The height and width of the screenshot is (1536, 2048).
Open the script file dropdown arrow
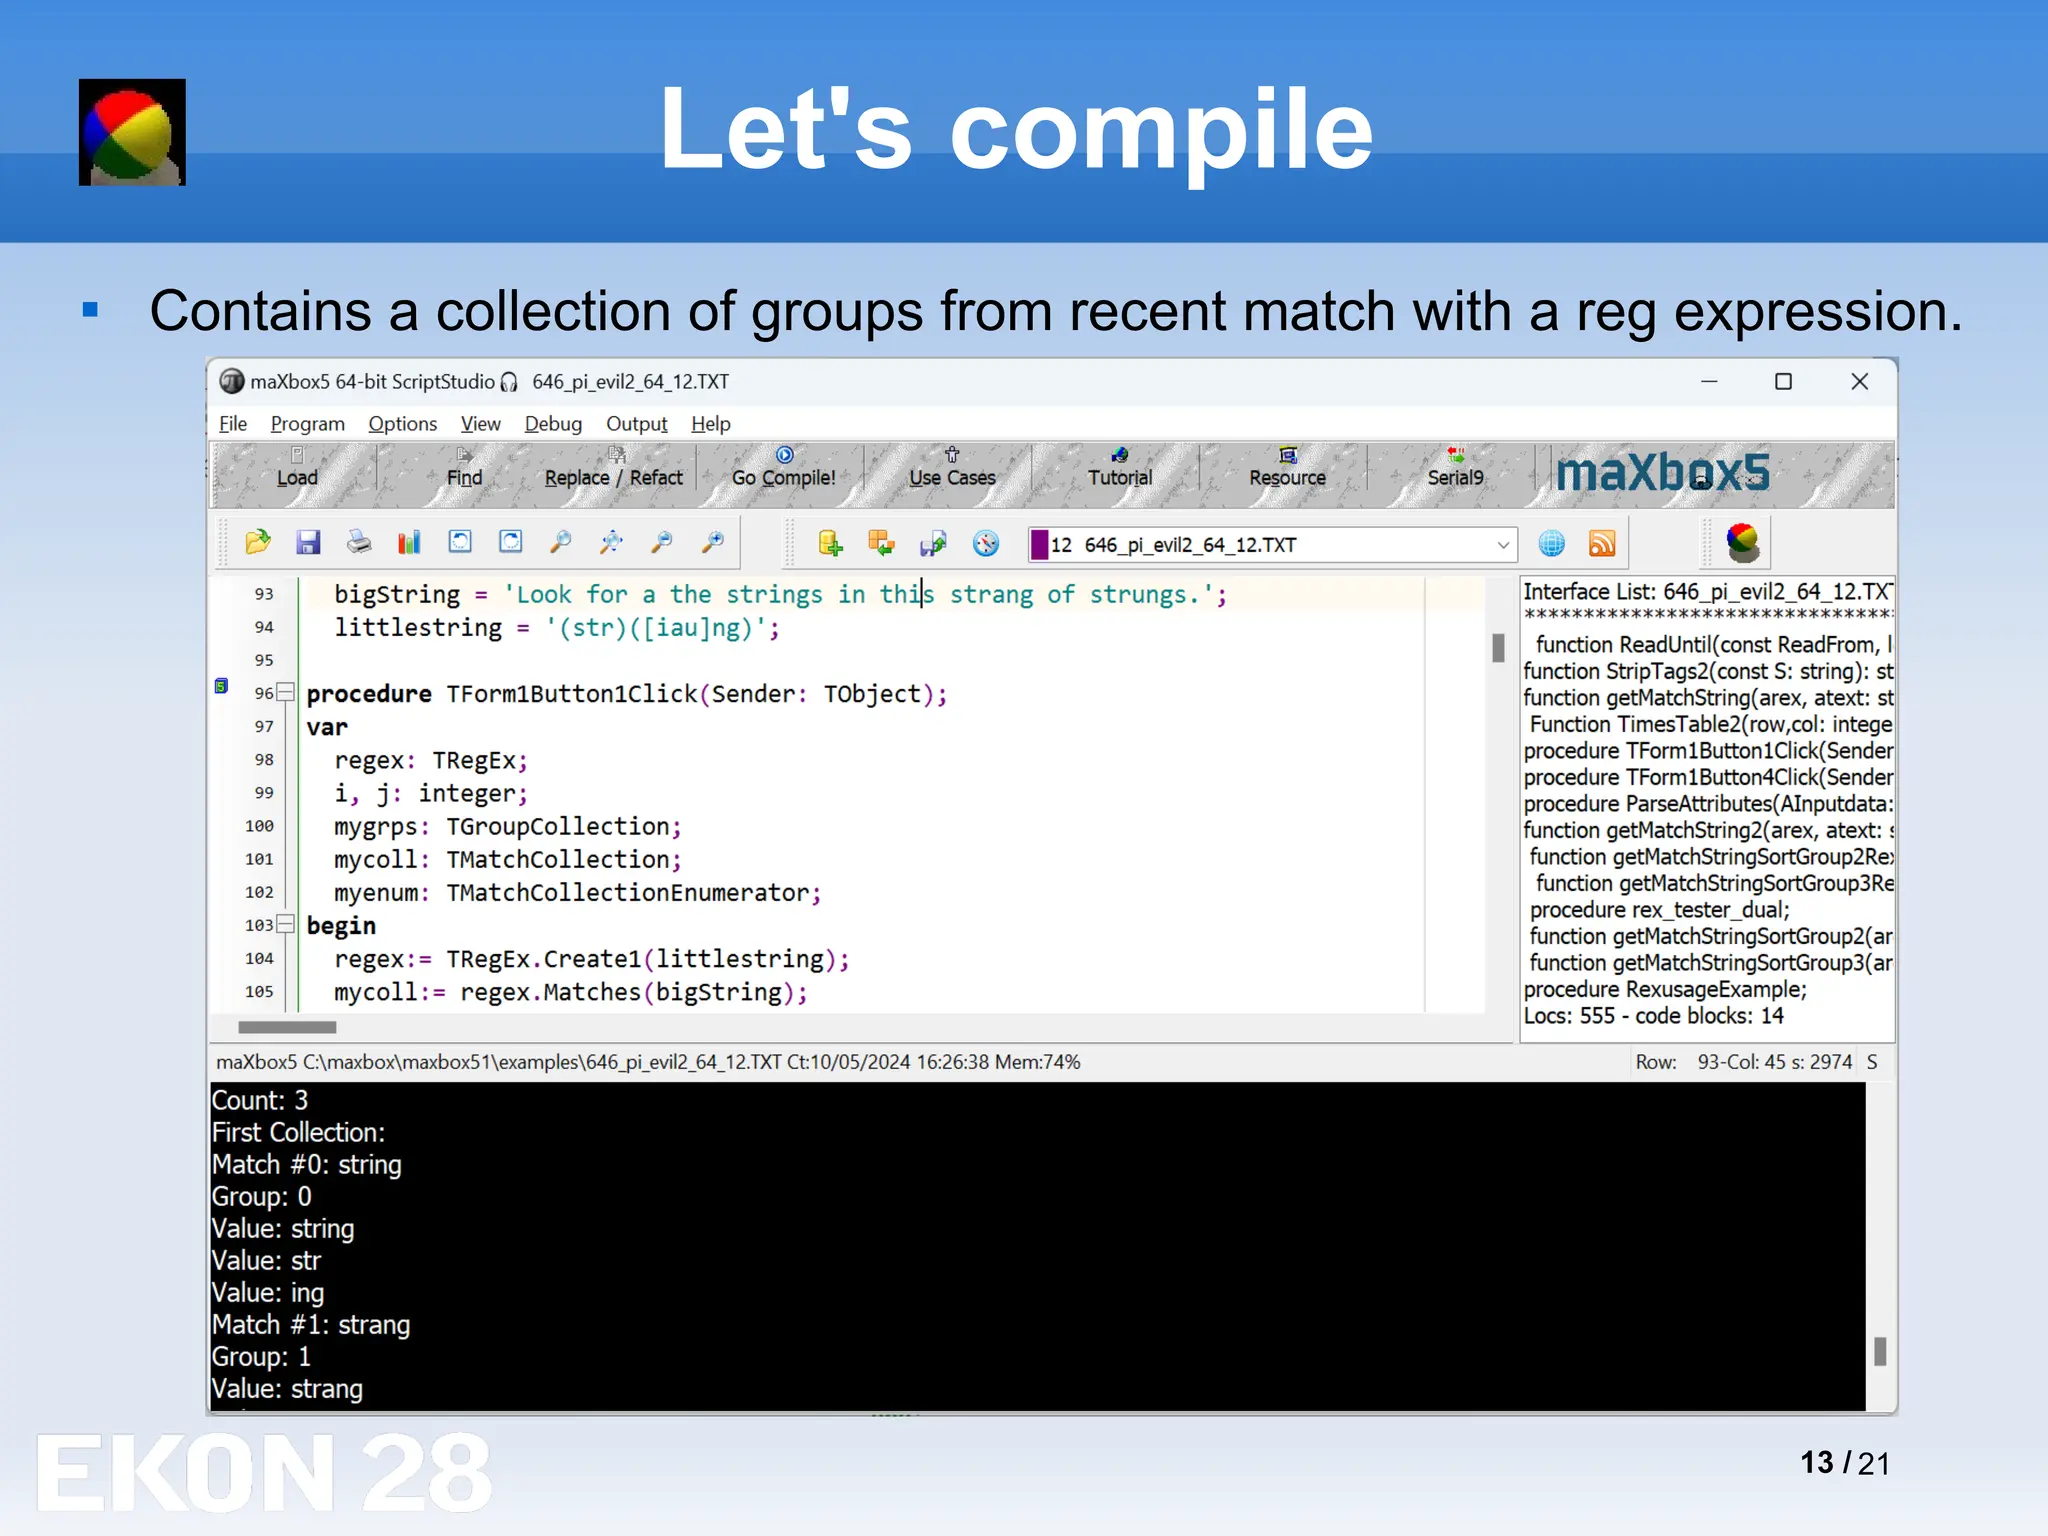1503,545
